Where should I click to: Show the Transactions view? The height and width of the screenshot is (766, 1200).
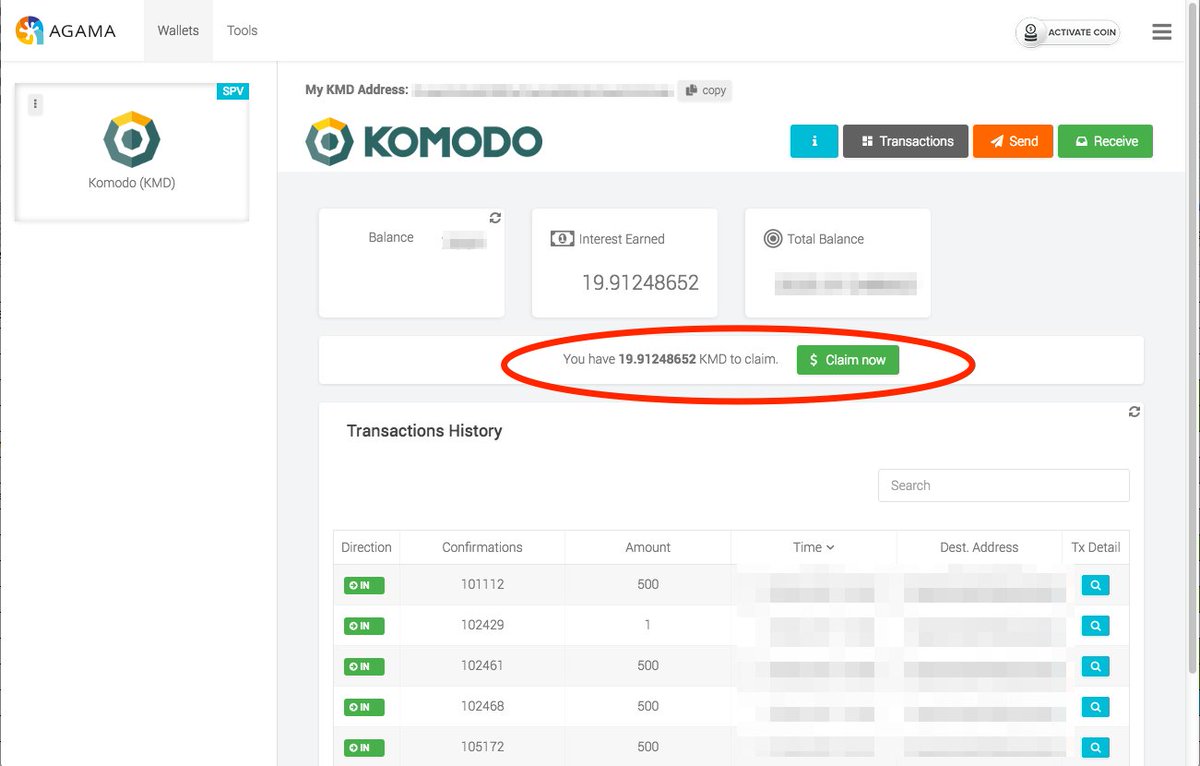coord(906,141)
